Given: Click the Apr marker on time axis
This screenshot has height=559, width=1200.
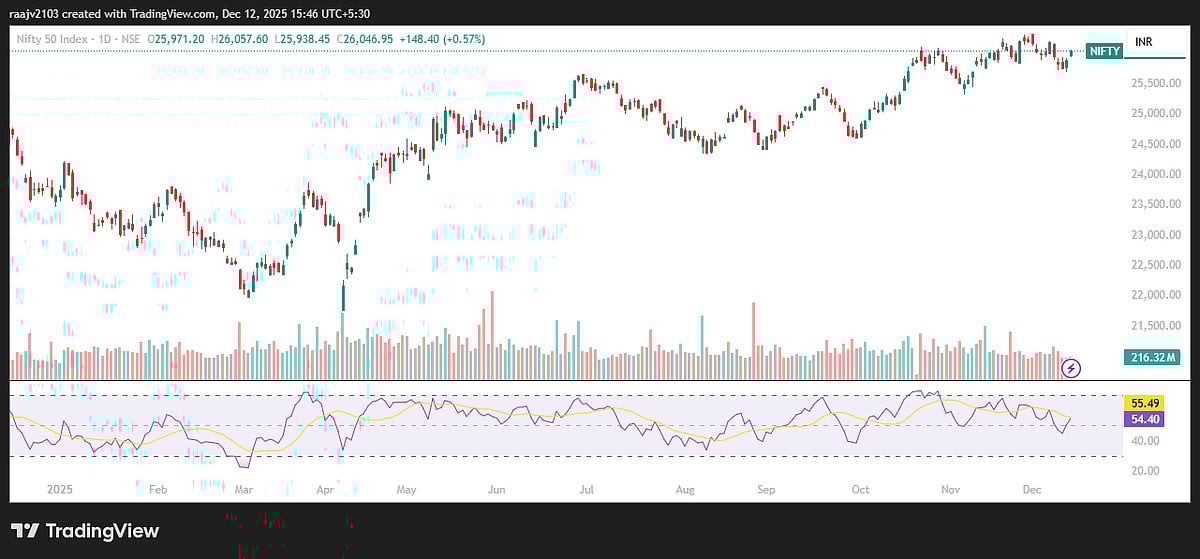Looking at the screenshot, I should [325, 491].
